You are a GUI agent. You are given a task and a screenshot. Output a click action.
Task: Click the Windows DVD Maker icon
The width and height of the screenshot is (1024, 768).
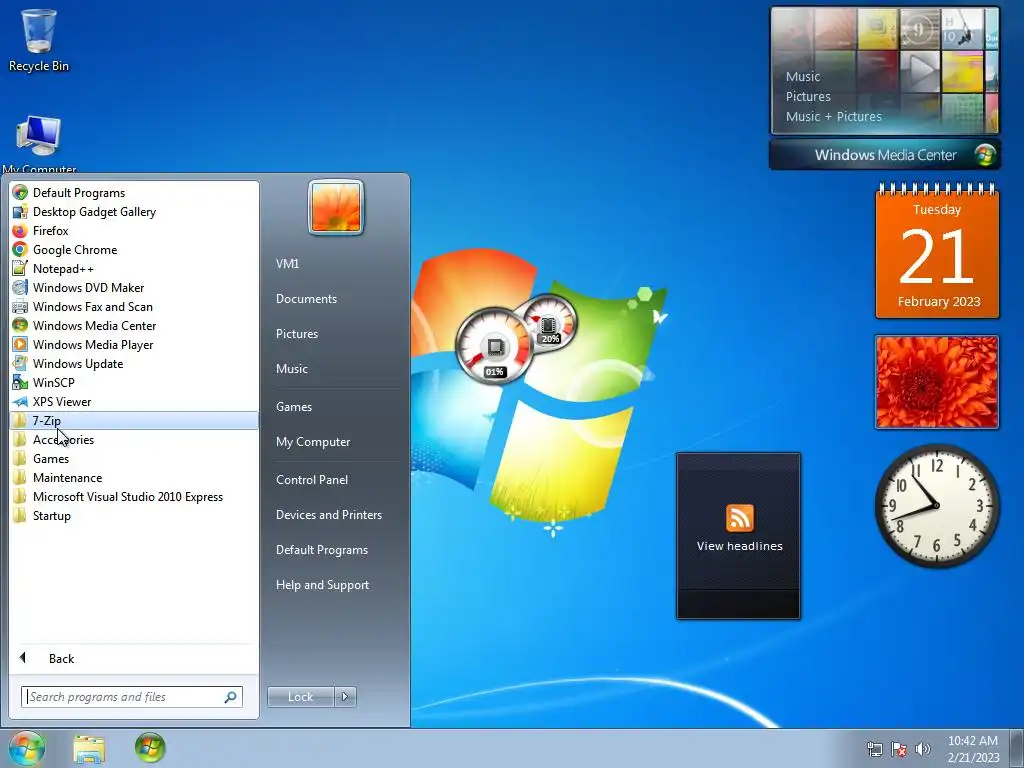pos(20,287)
